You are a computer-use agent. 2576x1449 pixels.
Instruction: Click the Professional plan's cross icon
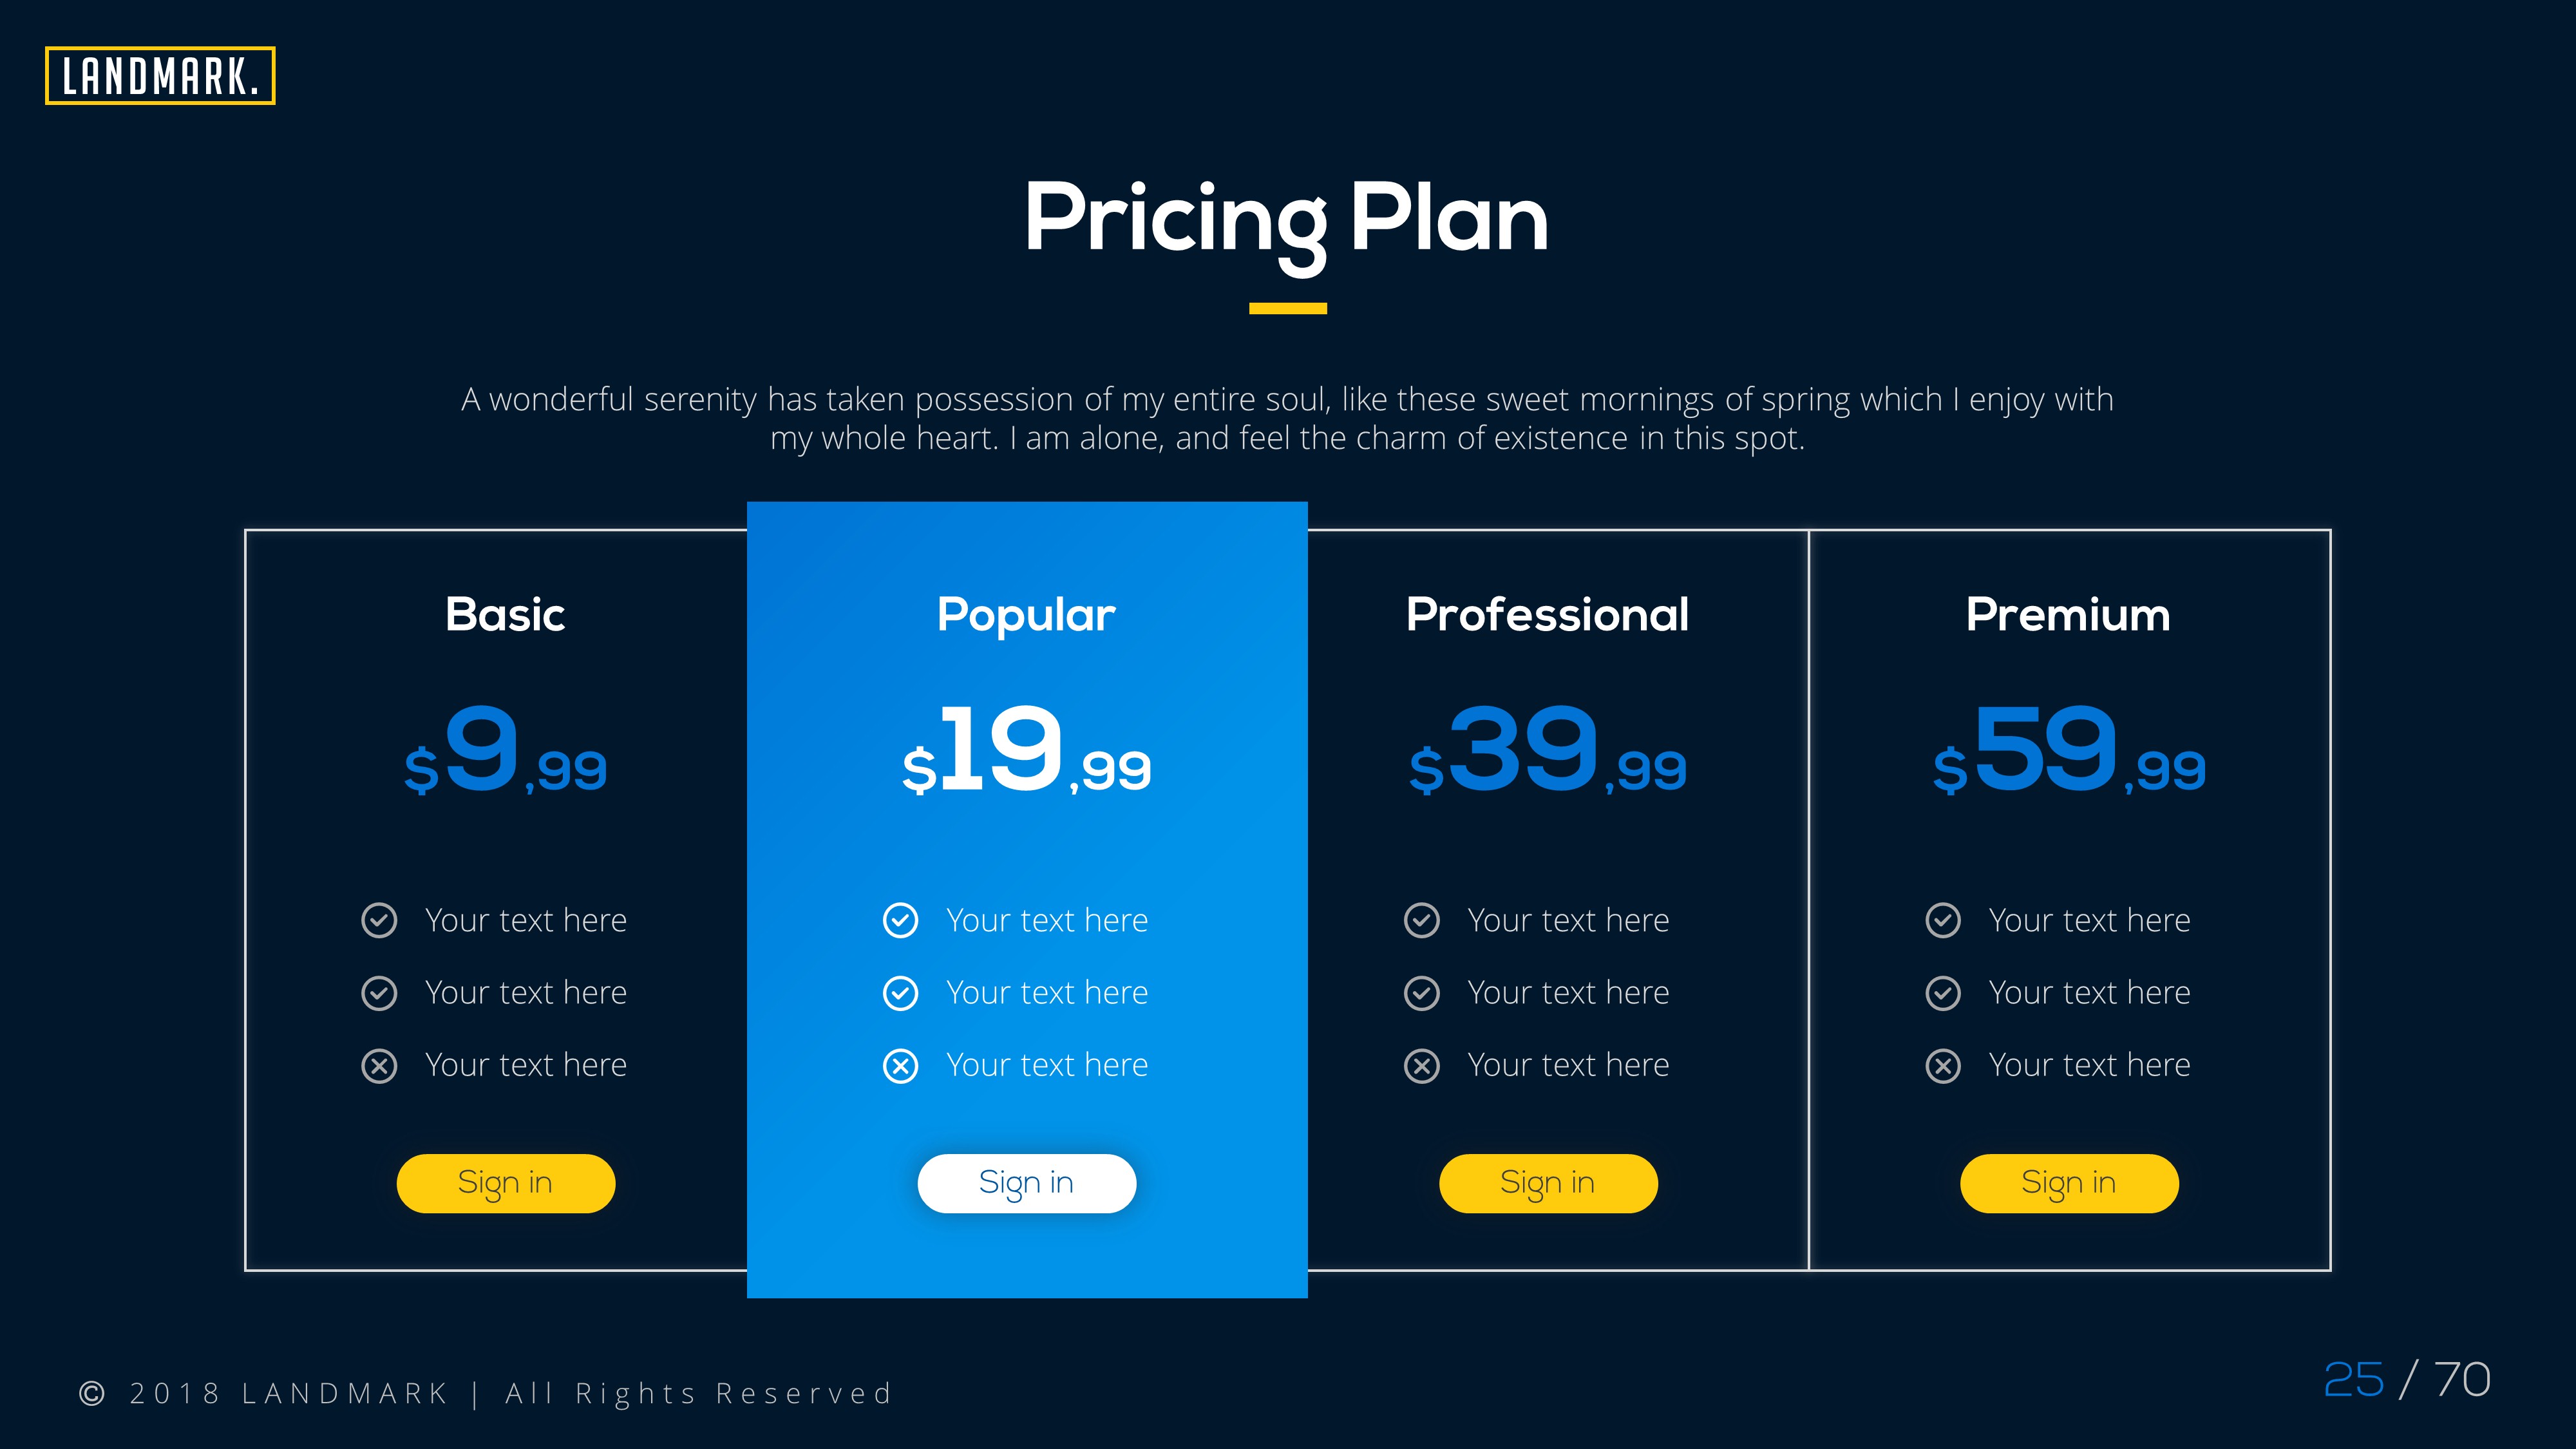tap(1421, 1066)
